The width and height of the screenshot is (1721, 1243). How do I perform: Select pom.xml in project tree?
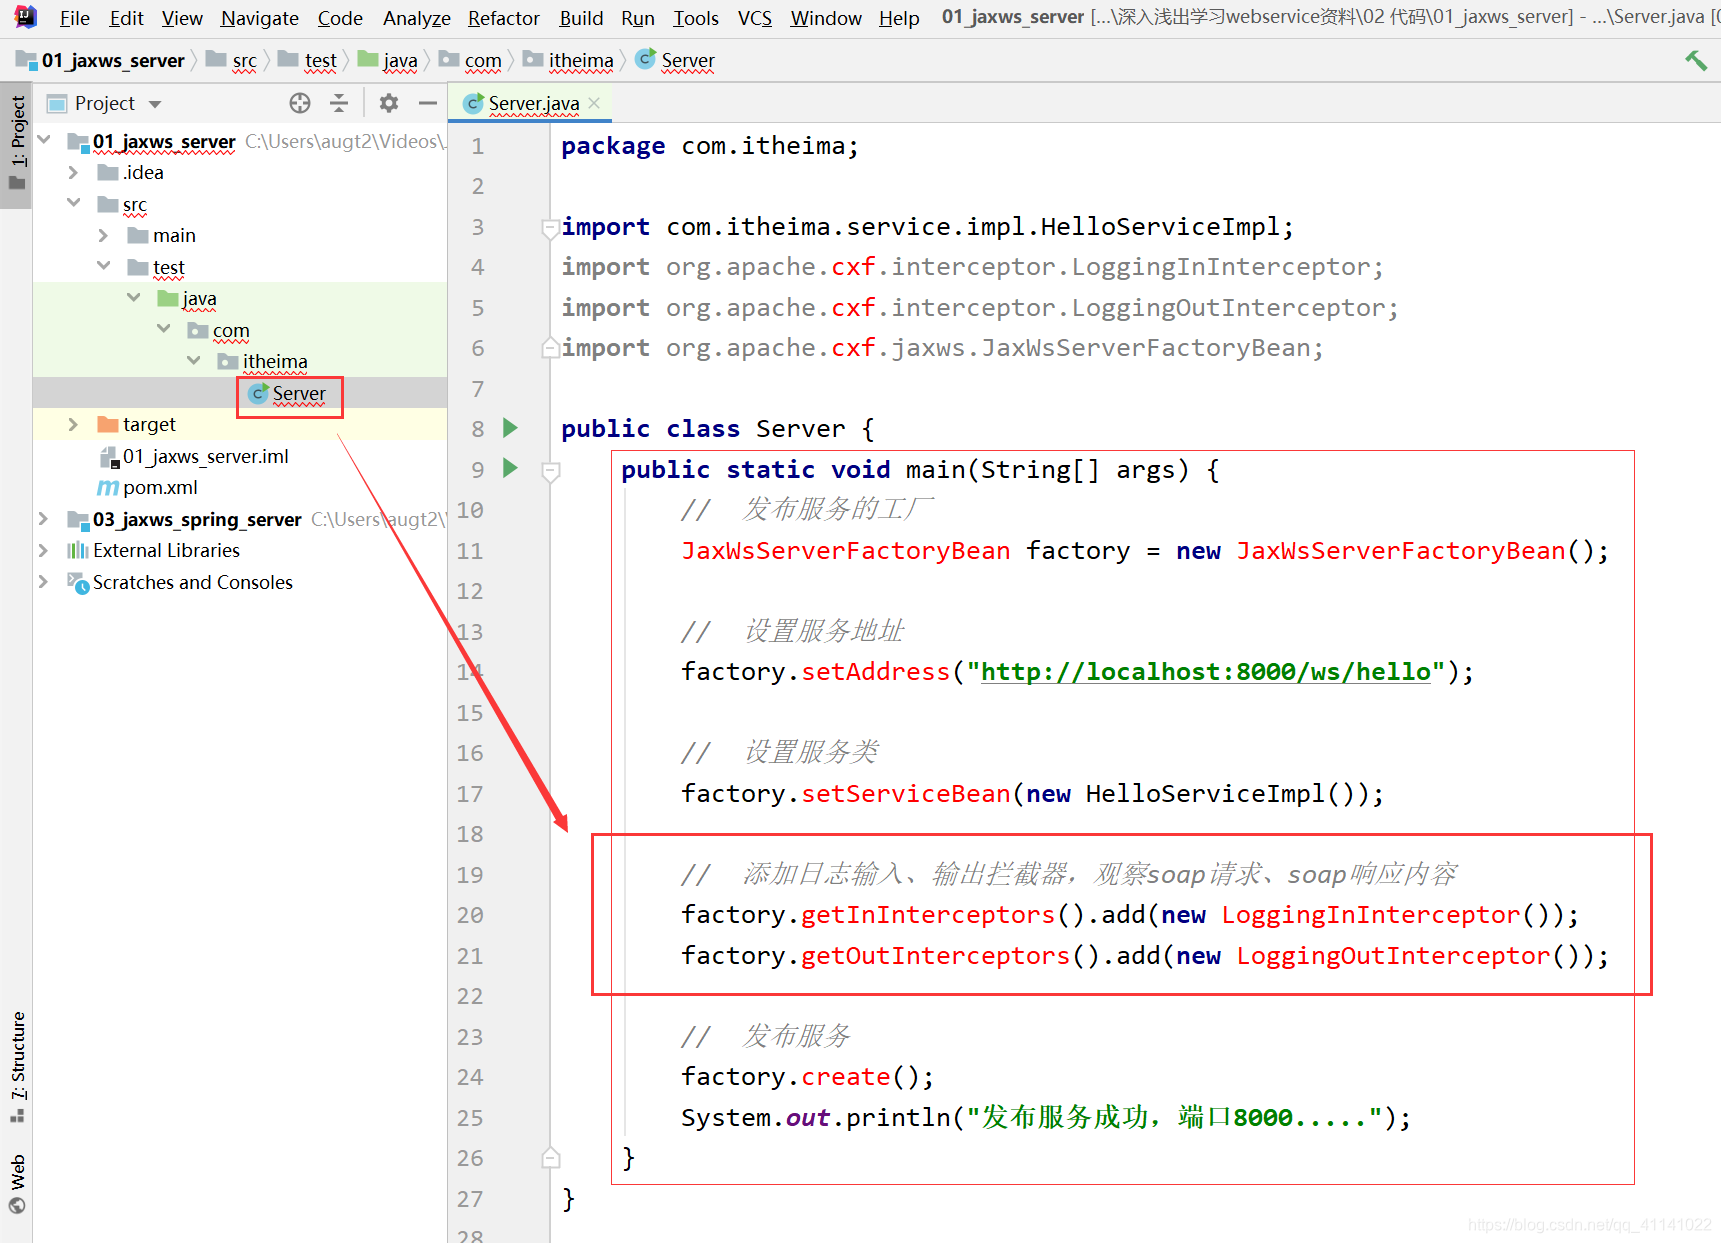(x=160, y=488)
